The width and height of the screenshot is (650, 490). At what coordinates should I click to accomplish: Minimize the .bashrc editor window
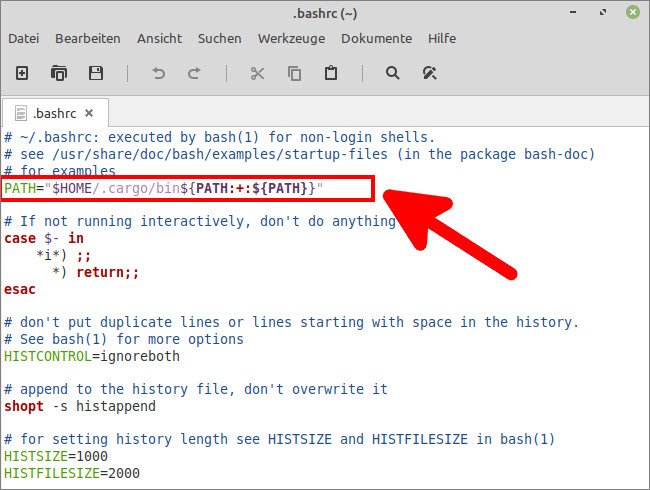coord(573,12)
